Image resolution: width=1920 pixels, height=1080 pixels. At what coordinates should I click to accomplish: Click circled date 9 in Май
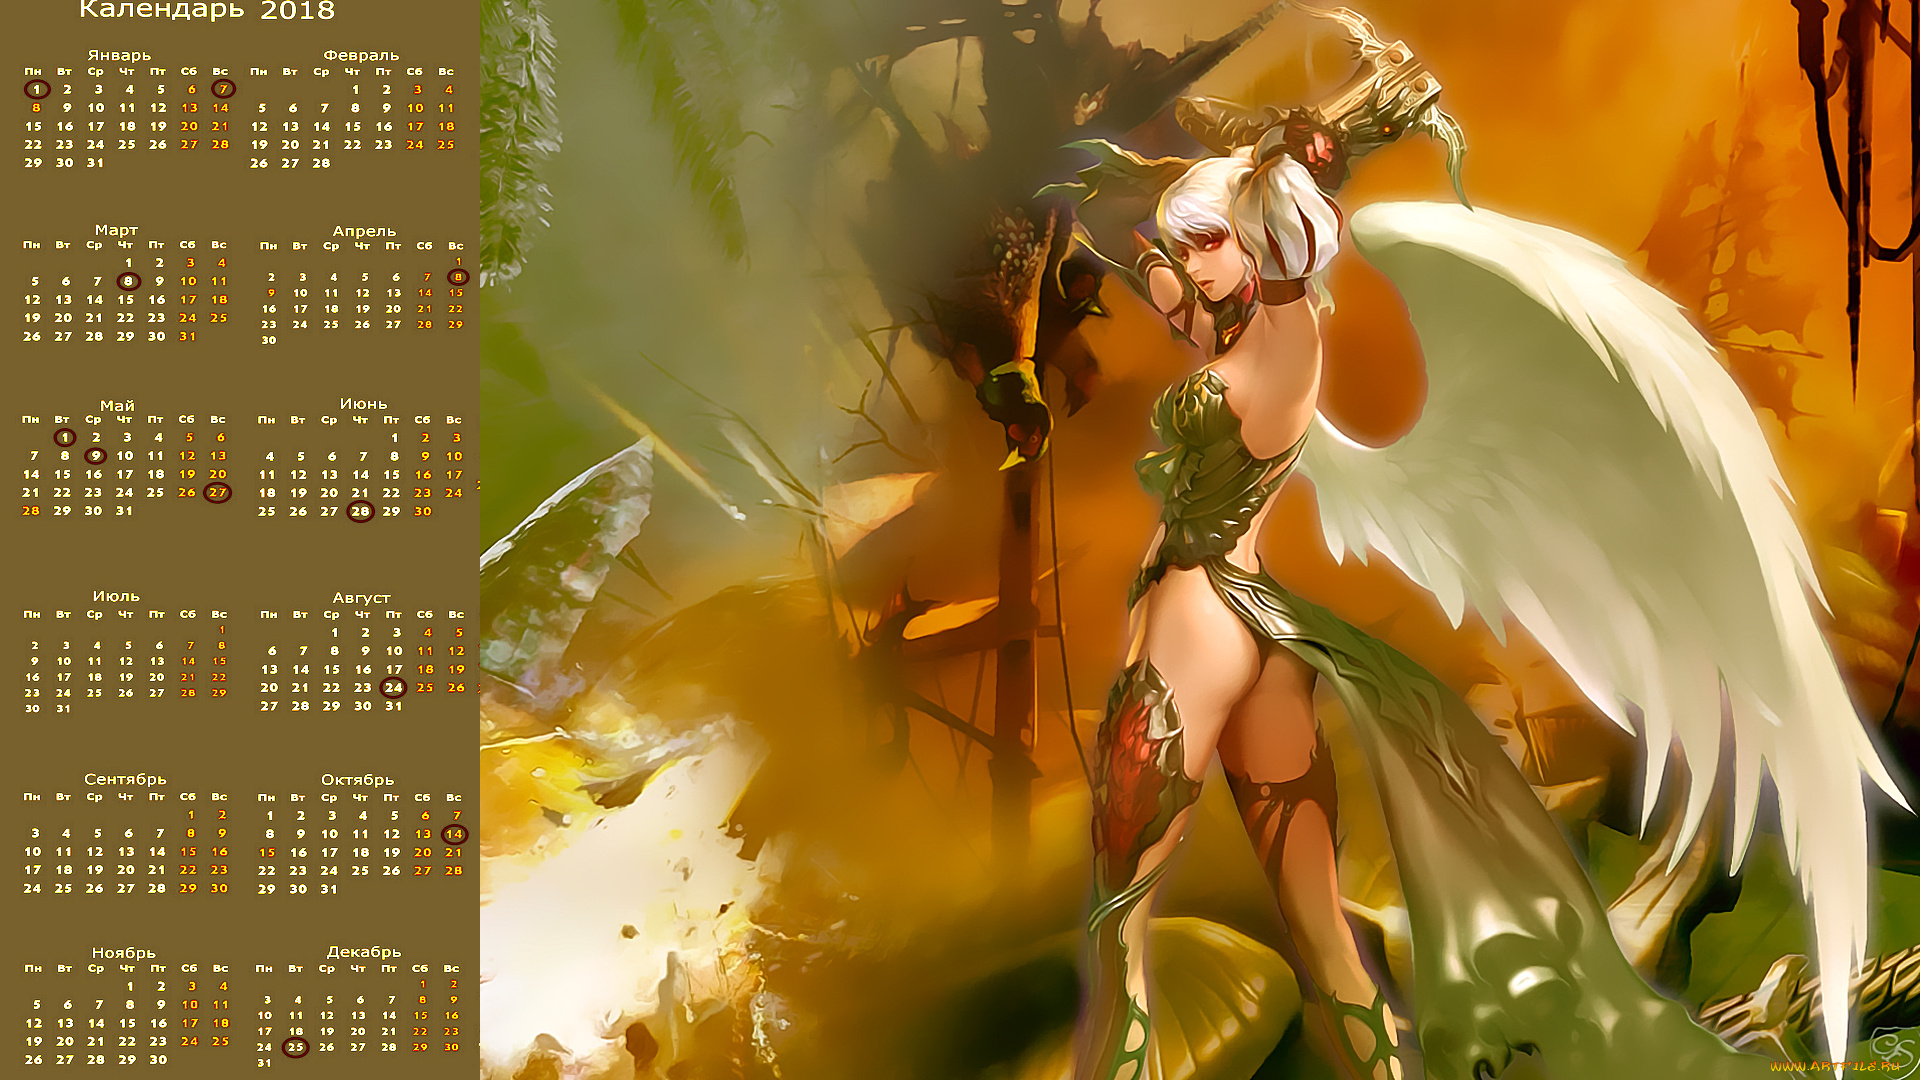[x=95, y=456]
